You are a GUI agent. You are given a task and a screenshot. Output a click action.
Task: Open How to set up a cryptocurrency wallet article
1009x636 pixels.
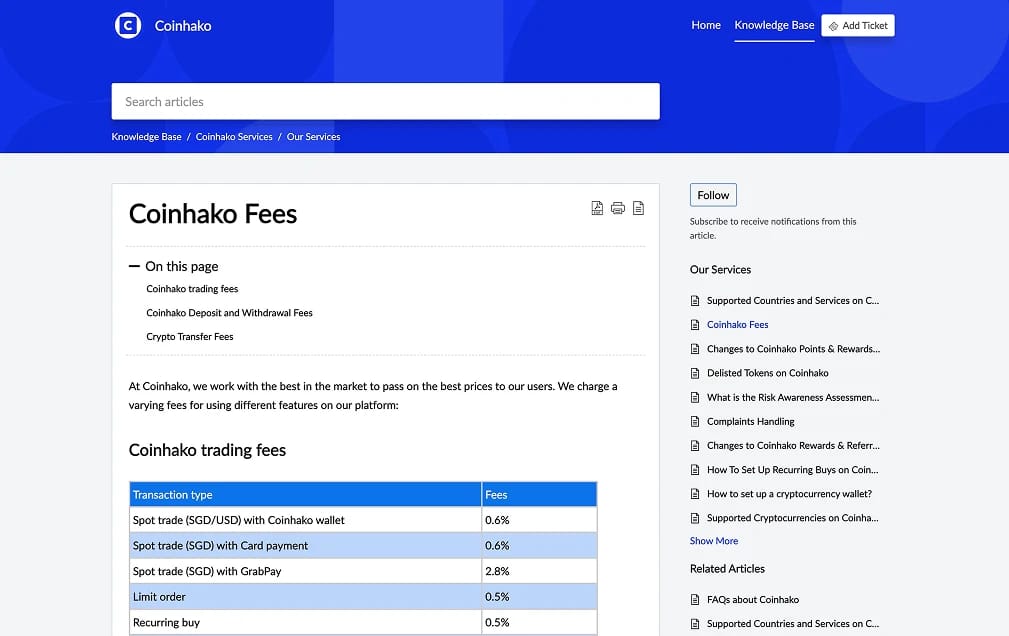tap(789, 494)
